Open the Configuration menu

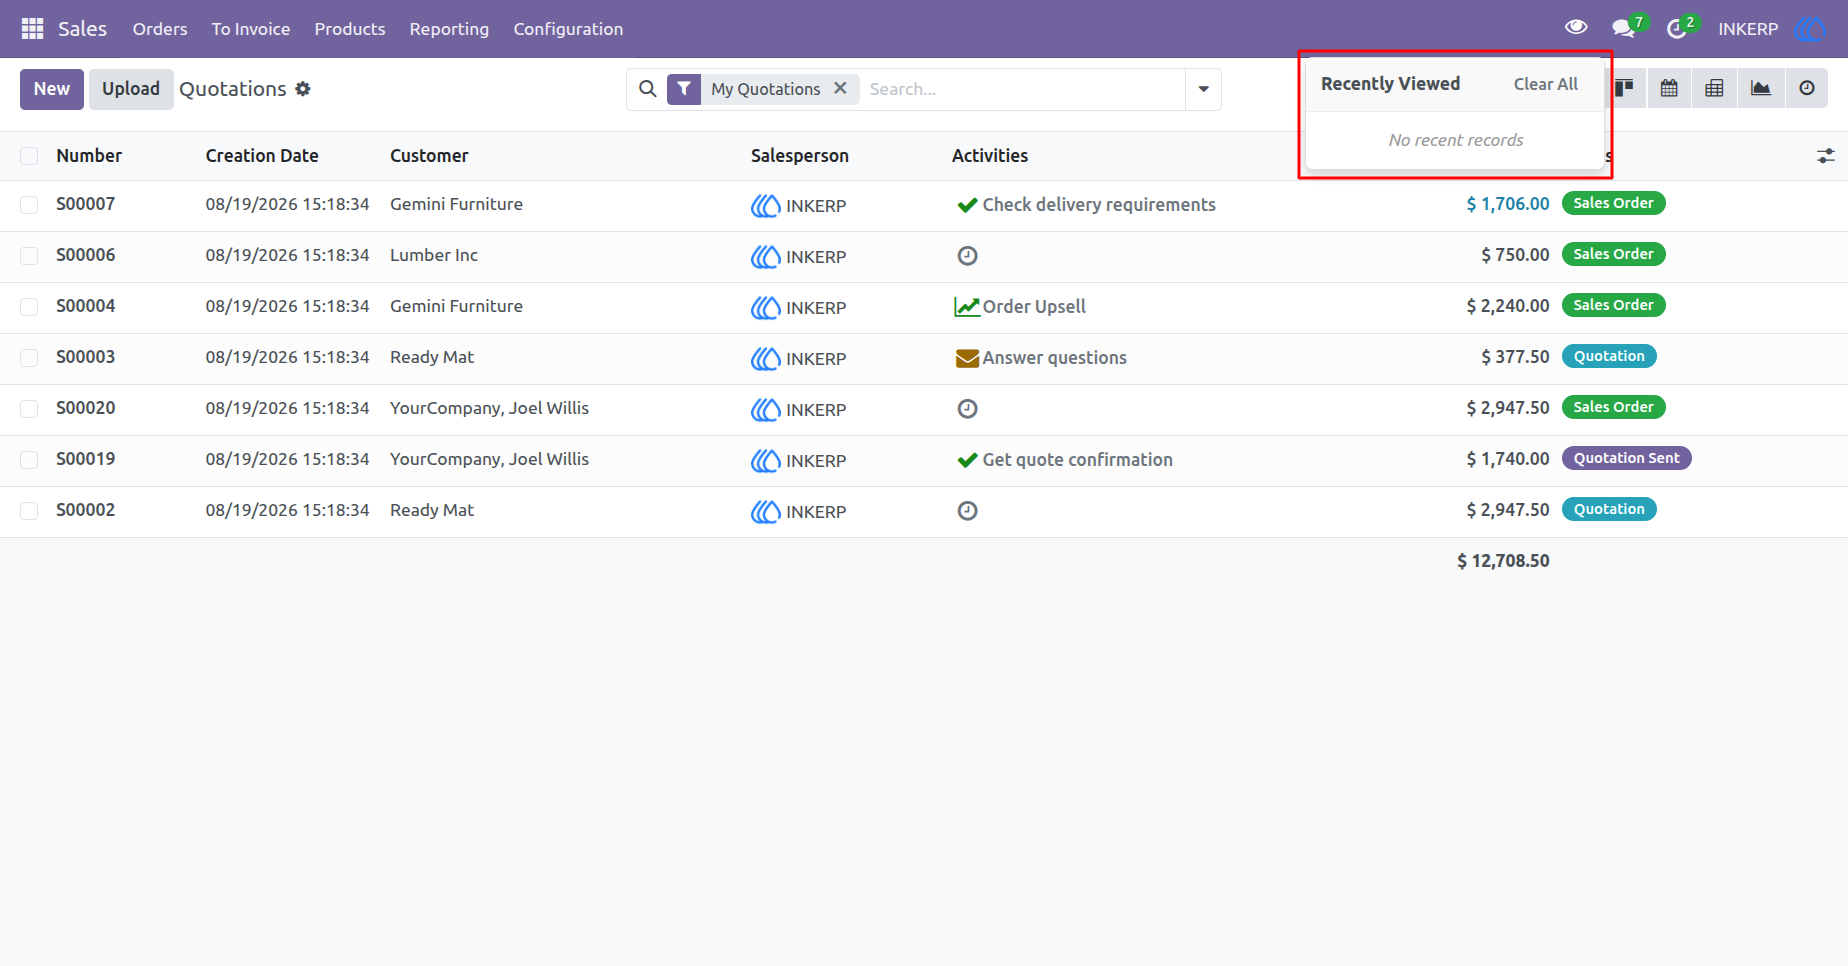coord(568,29)
